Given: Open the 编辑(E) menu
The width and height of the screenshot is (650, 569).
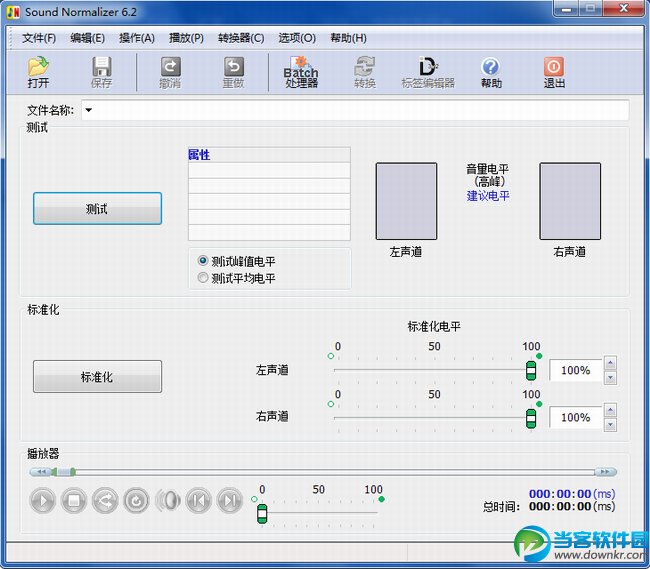Looking at the screenshot, I should 87,38.
